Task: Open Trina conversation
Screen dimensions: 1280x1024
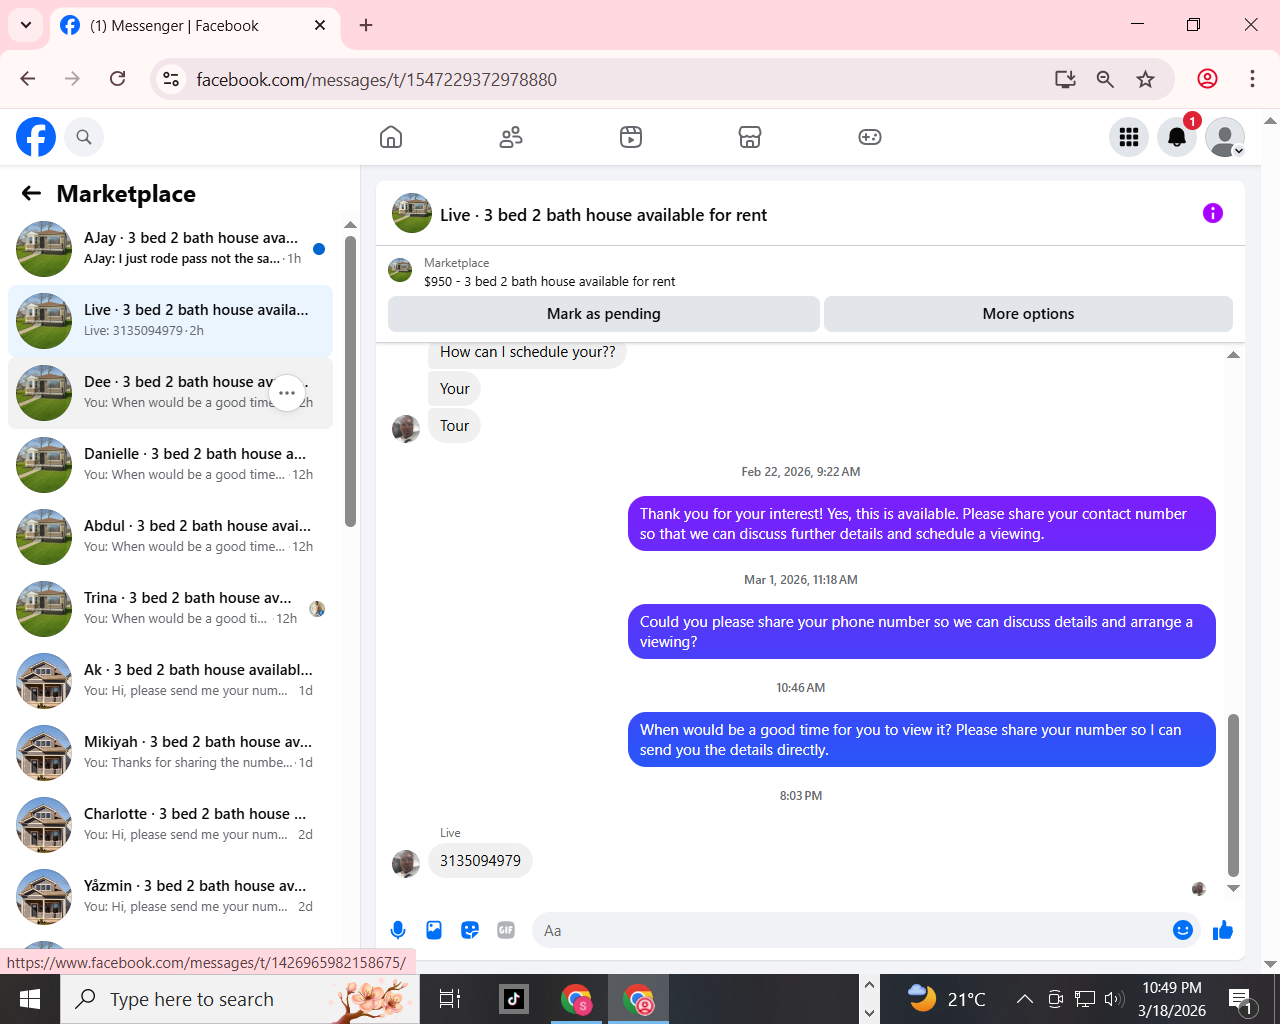Action: coord(170,609)
